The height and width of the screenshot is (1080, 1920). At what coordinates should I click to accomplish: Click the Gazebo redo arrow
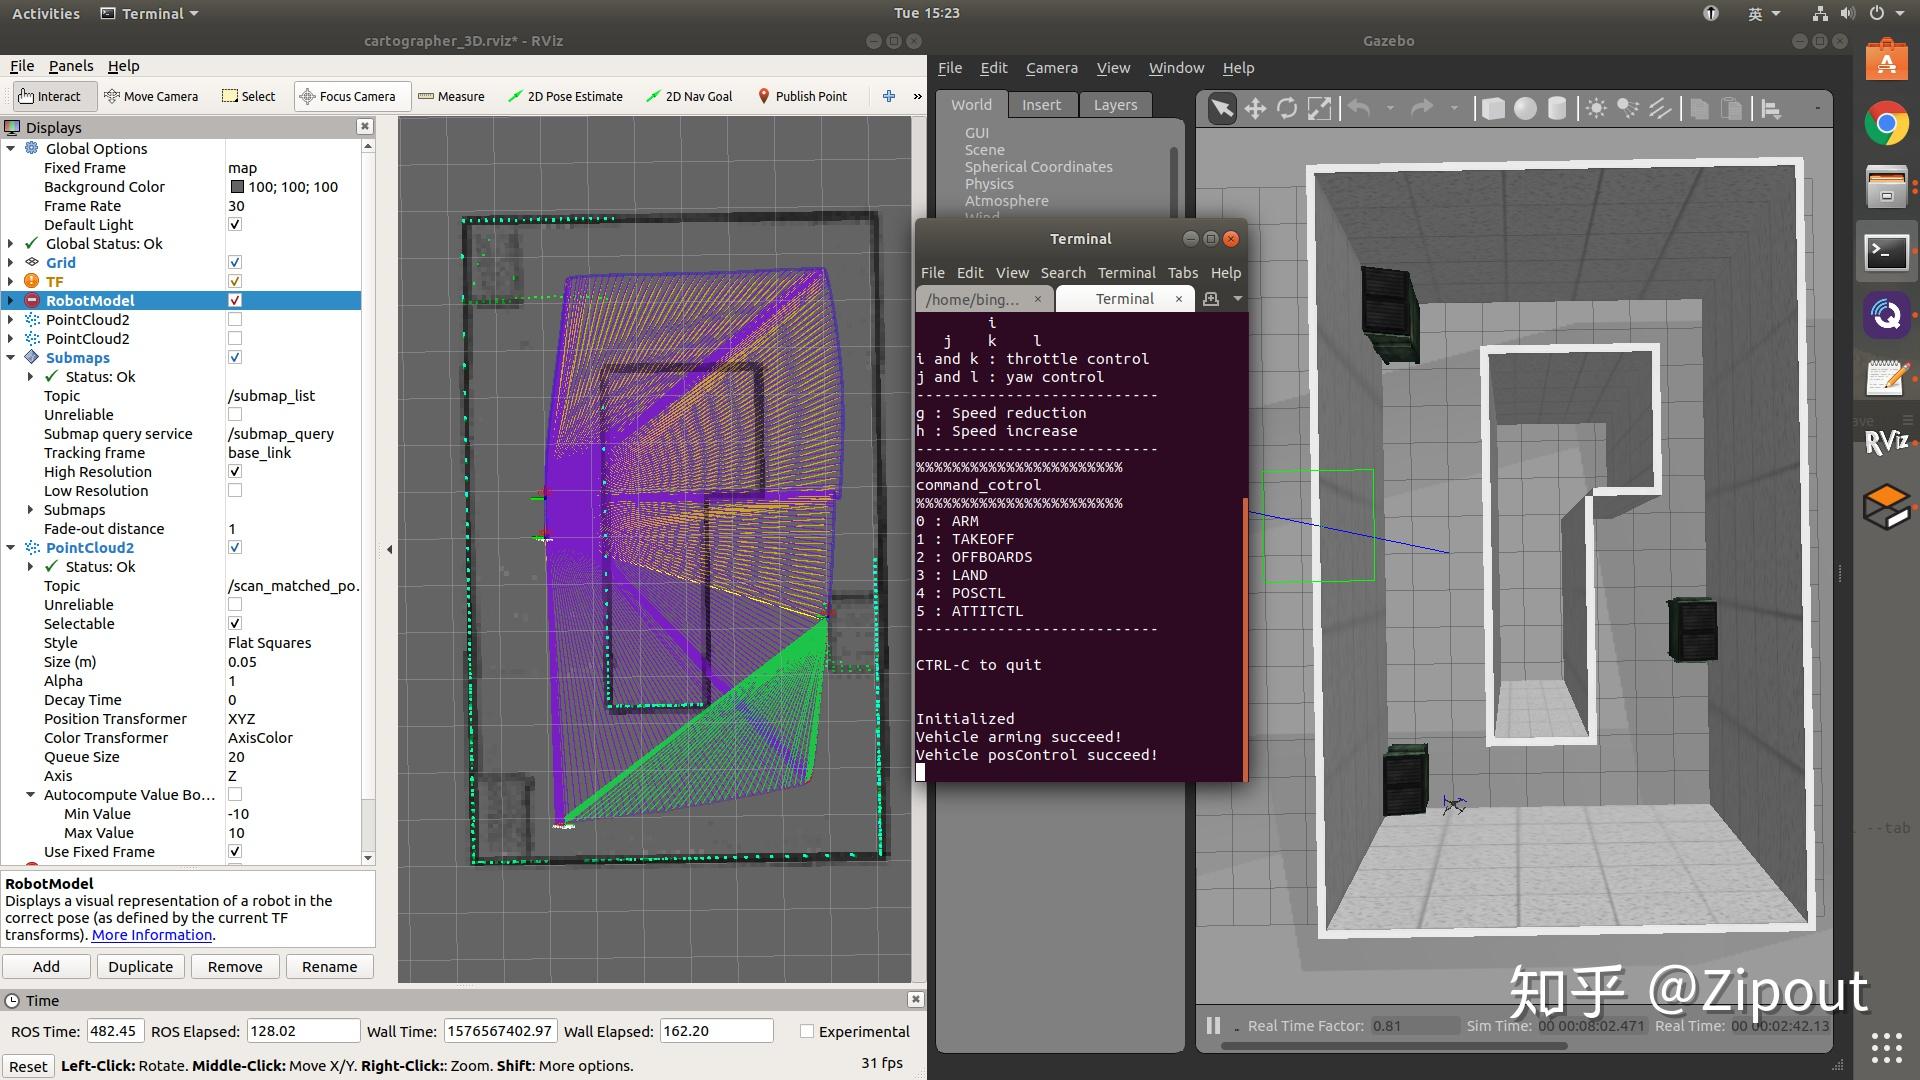(x=1421, y=108)
